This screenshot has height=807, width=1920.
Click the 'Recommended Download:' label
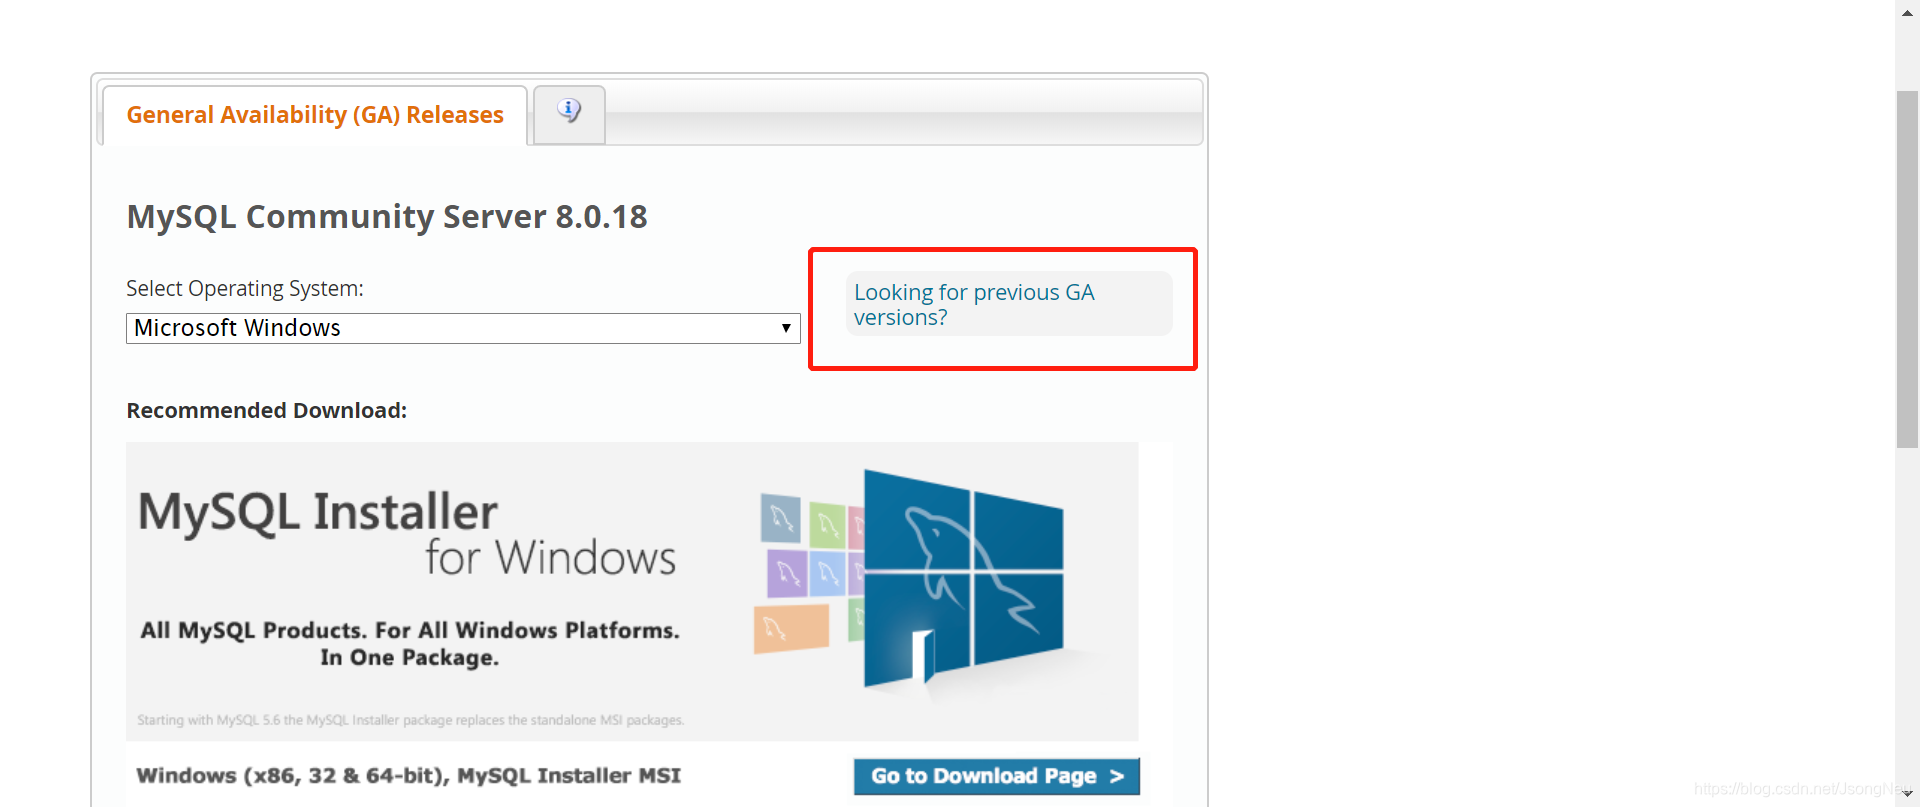[267, 410]
